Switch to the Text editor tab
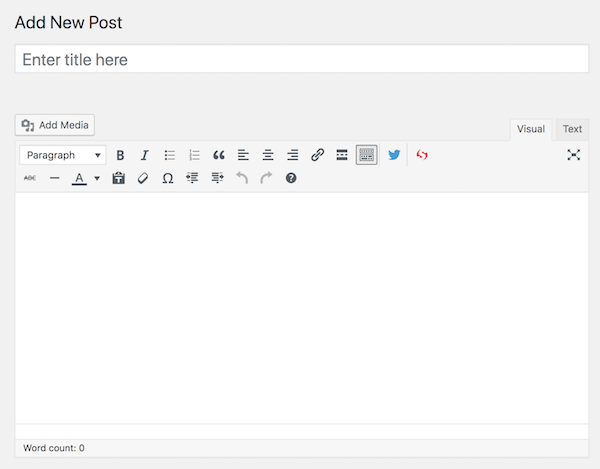 pos(572,129)
